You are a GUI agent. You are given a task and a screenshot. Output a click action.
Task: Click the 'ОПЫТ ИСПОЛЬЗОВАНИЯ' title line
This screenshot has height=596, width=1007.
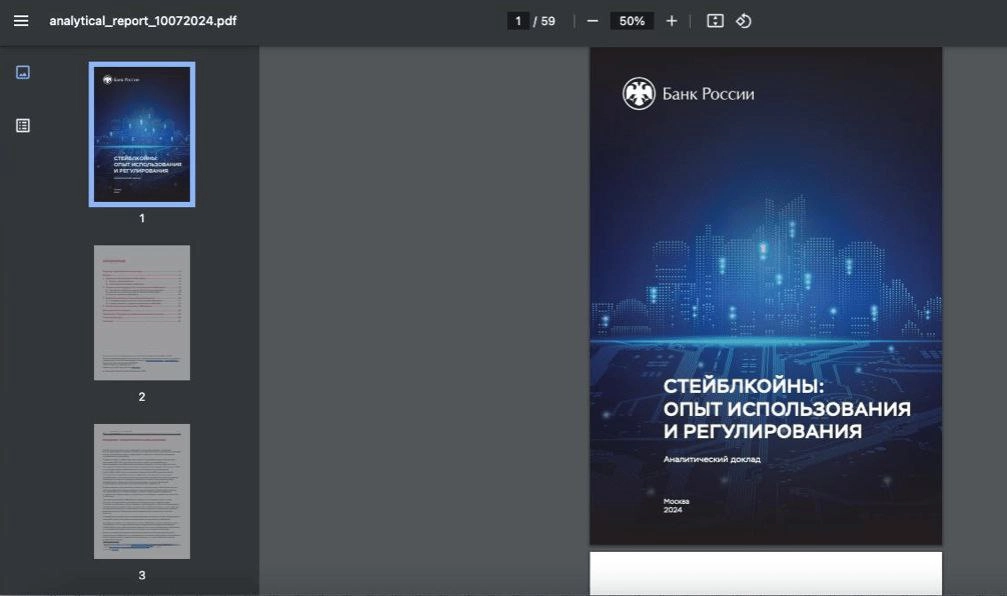point(787,409)
